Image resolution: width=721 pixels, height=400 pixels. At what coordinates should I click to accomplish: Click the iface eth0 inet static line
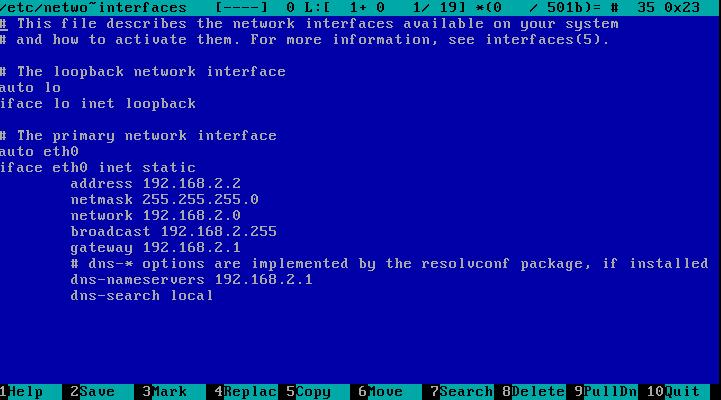pyautogui.click(x=98, y=168)
